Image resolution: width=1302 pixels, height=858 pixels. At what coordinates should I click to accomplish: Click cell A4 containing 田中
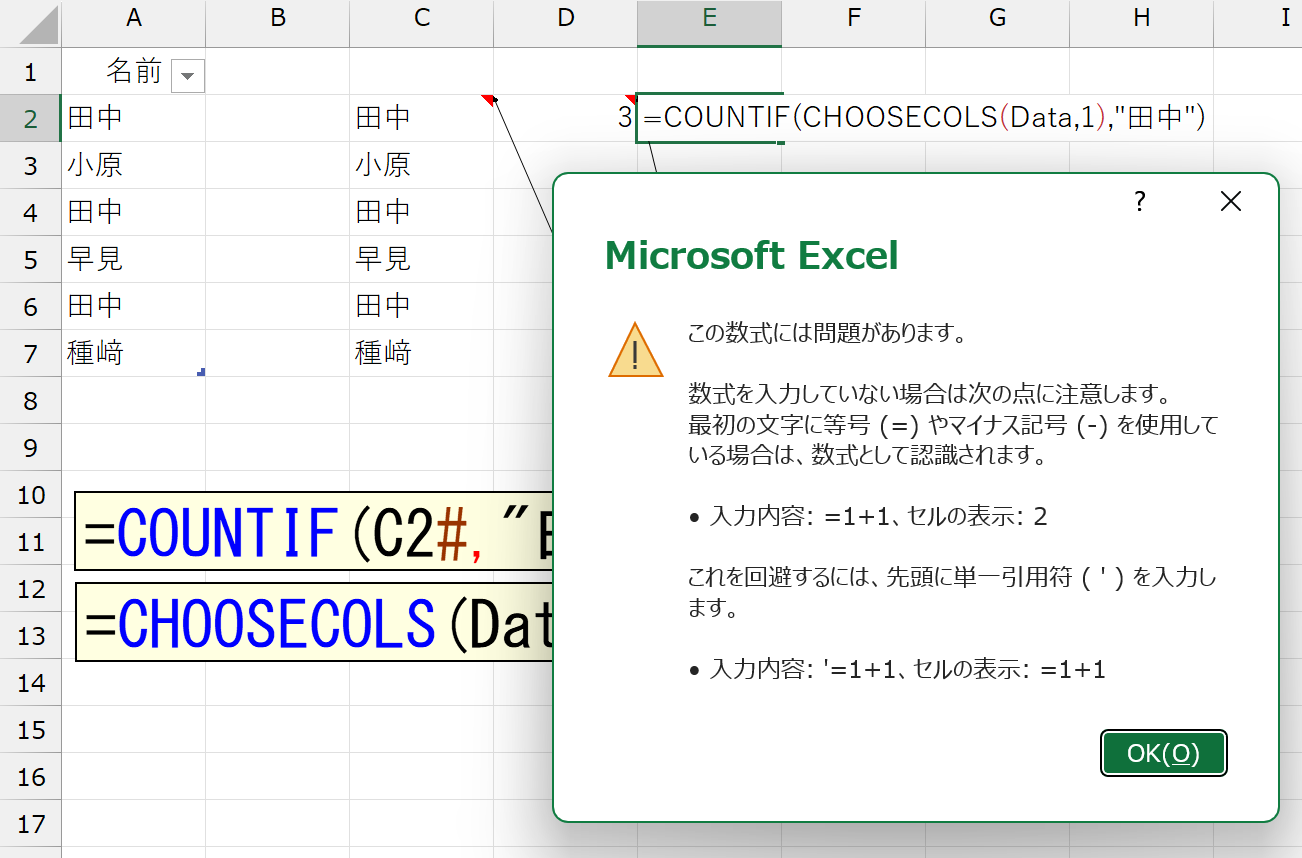coord(133,212)
